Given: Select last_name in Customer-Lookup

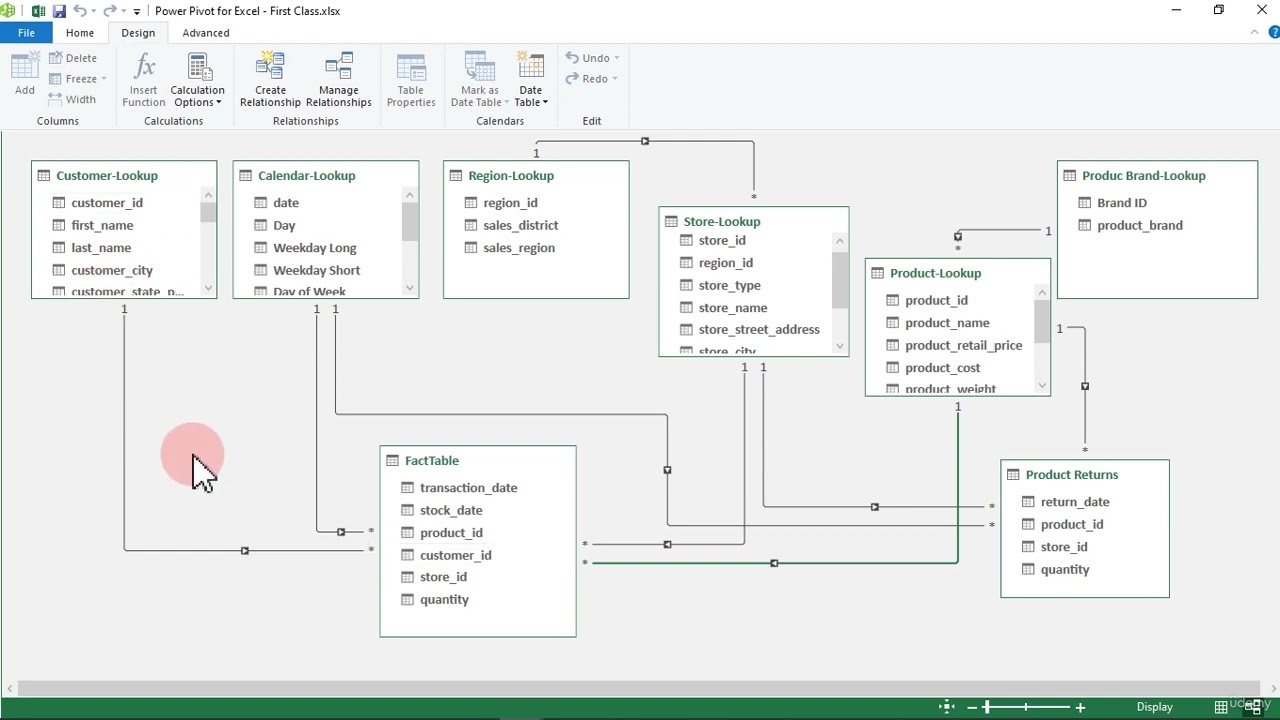Looking at the screenshot, I should [101, 248].
